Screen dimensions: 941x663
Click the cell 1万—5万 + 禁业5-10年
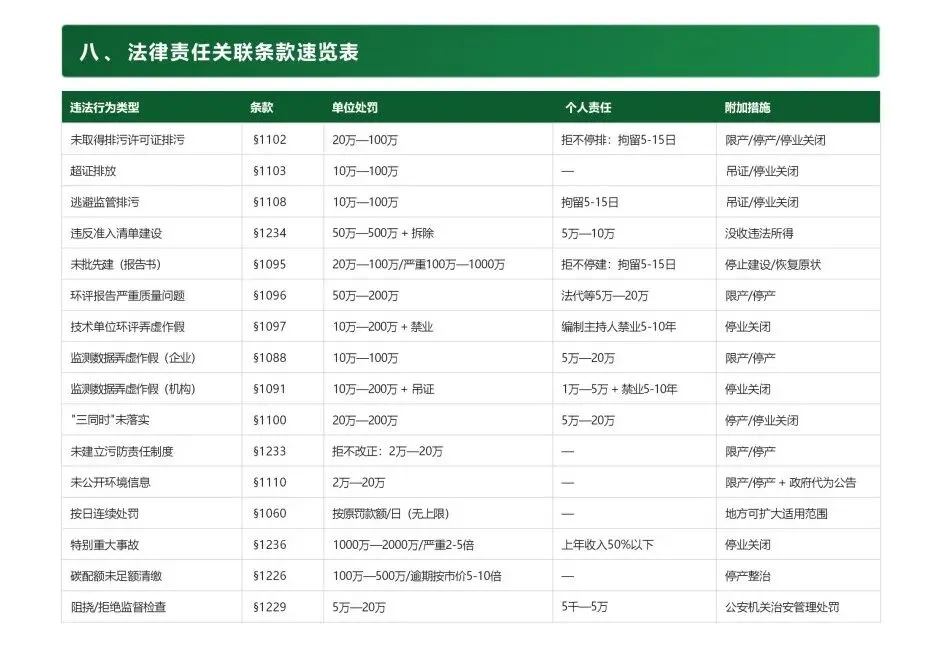coord(619,389)
